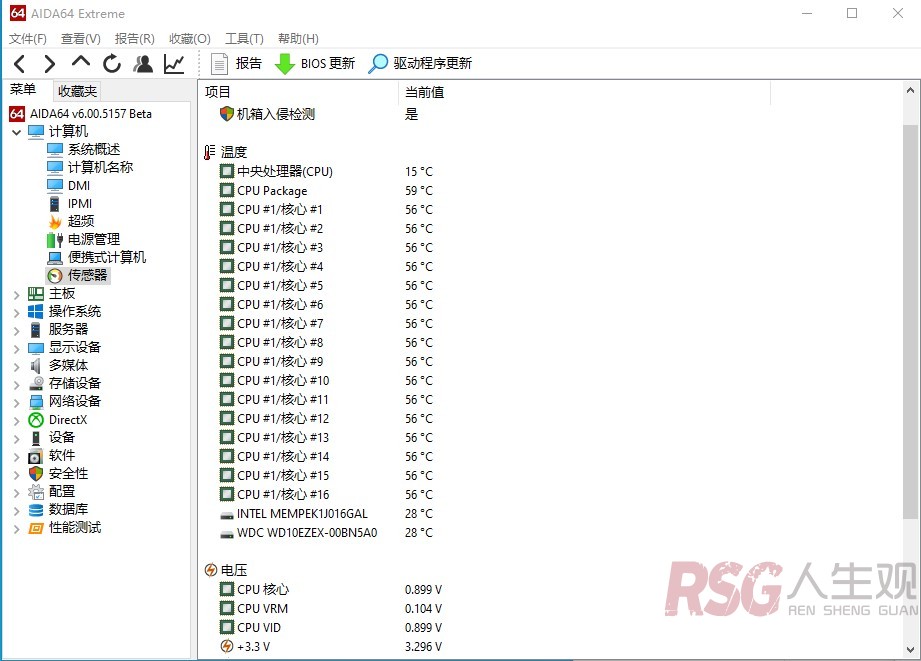Viewport: 921px width, 661px height.
Task: Click 驱动程序更新 search button
Action: tap(420, 63)
